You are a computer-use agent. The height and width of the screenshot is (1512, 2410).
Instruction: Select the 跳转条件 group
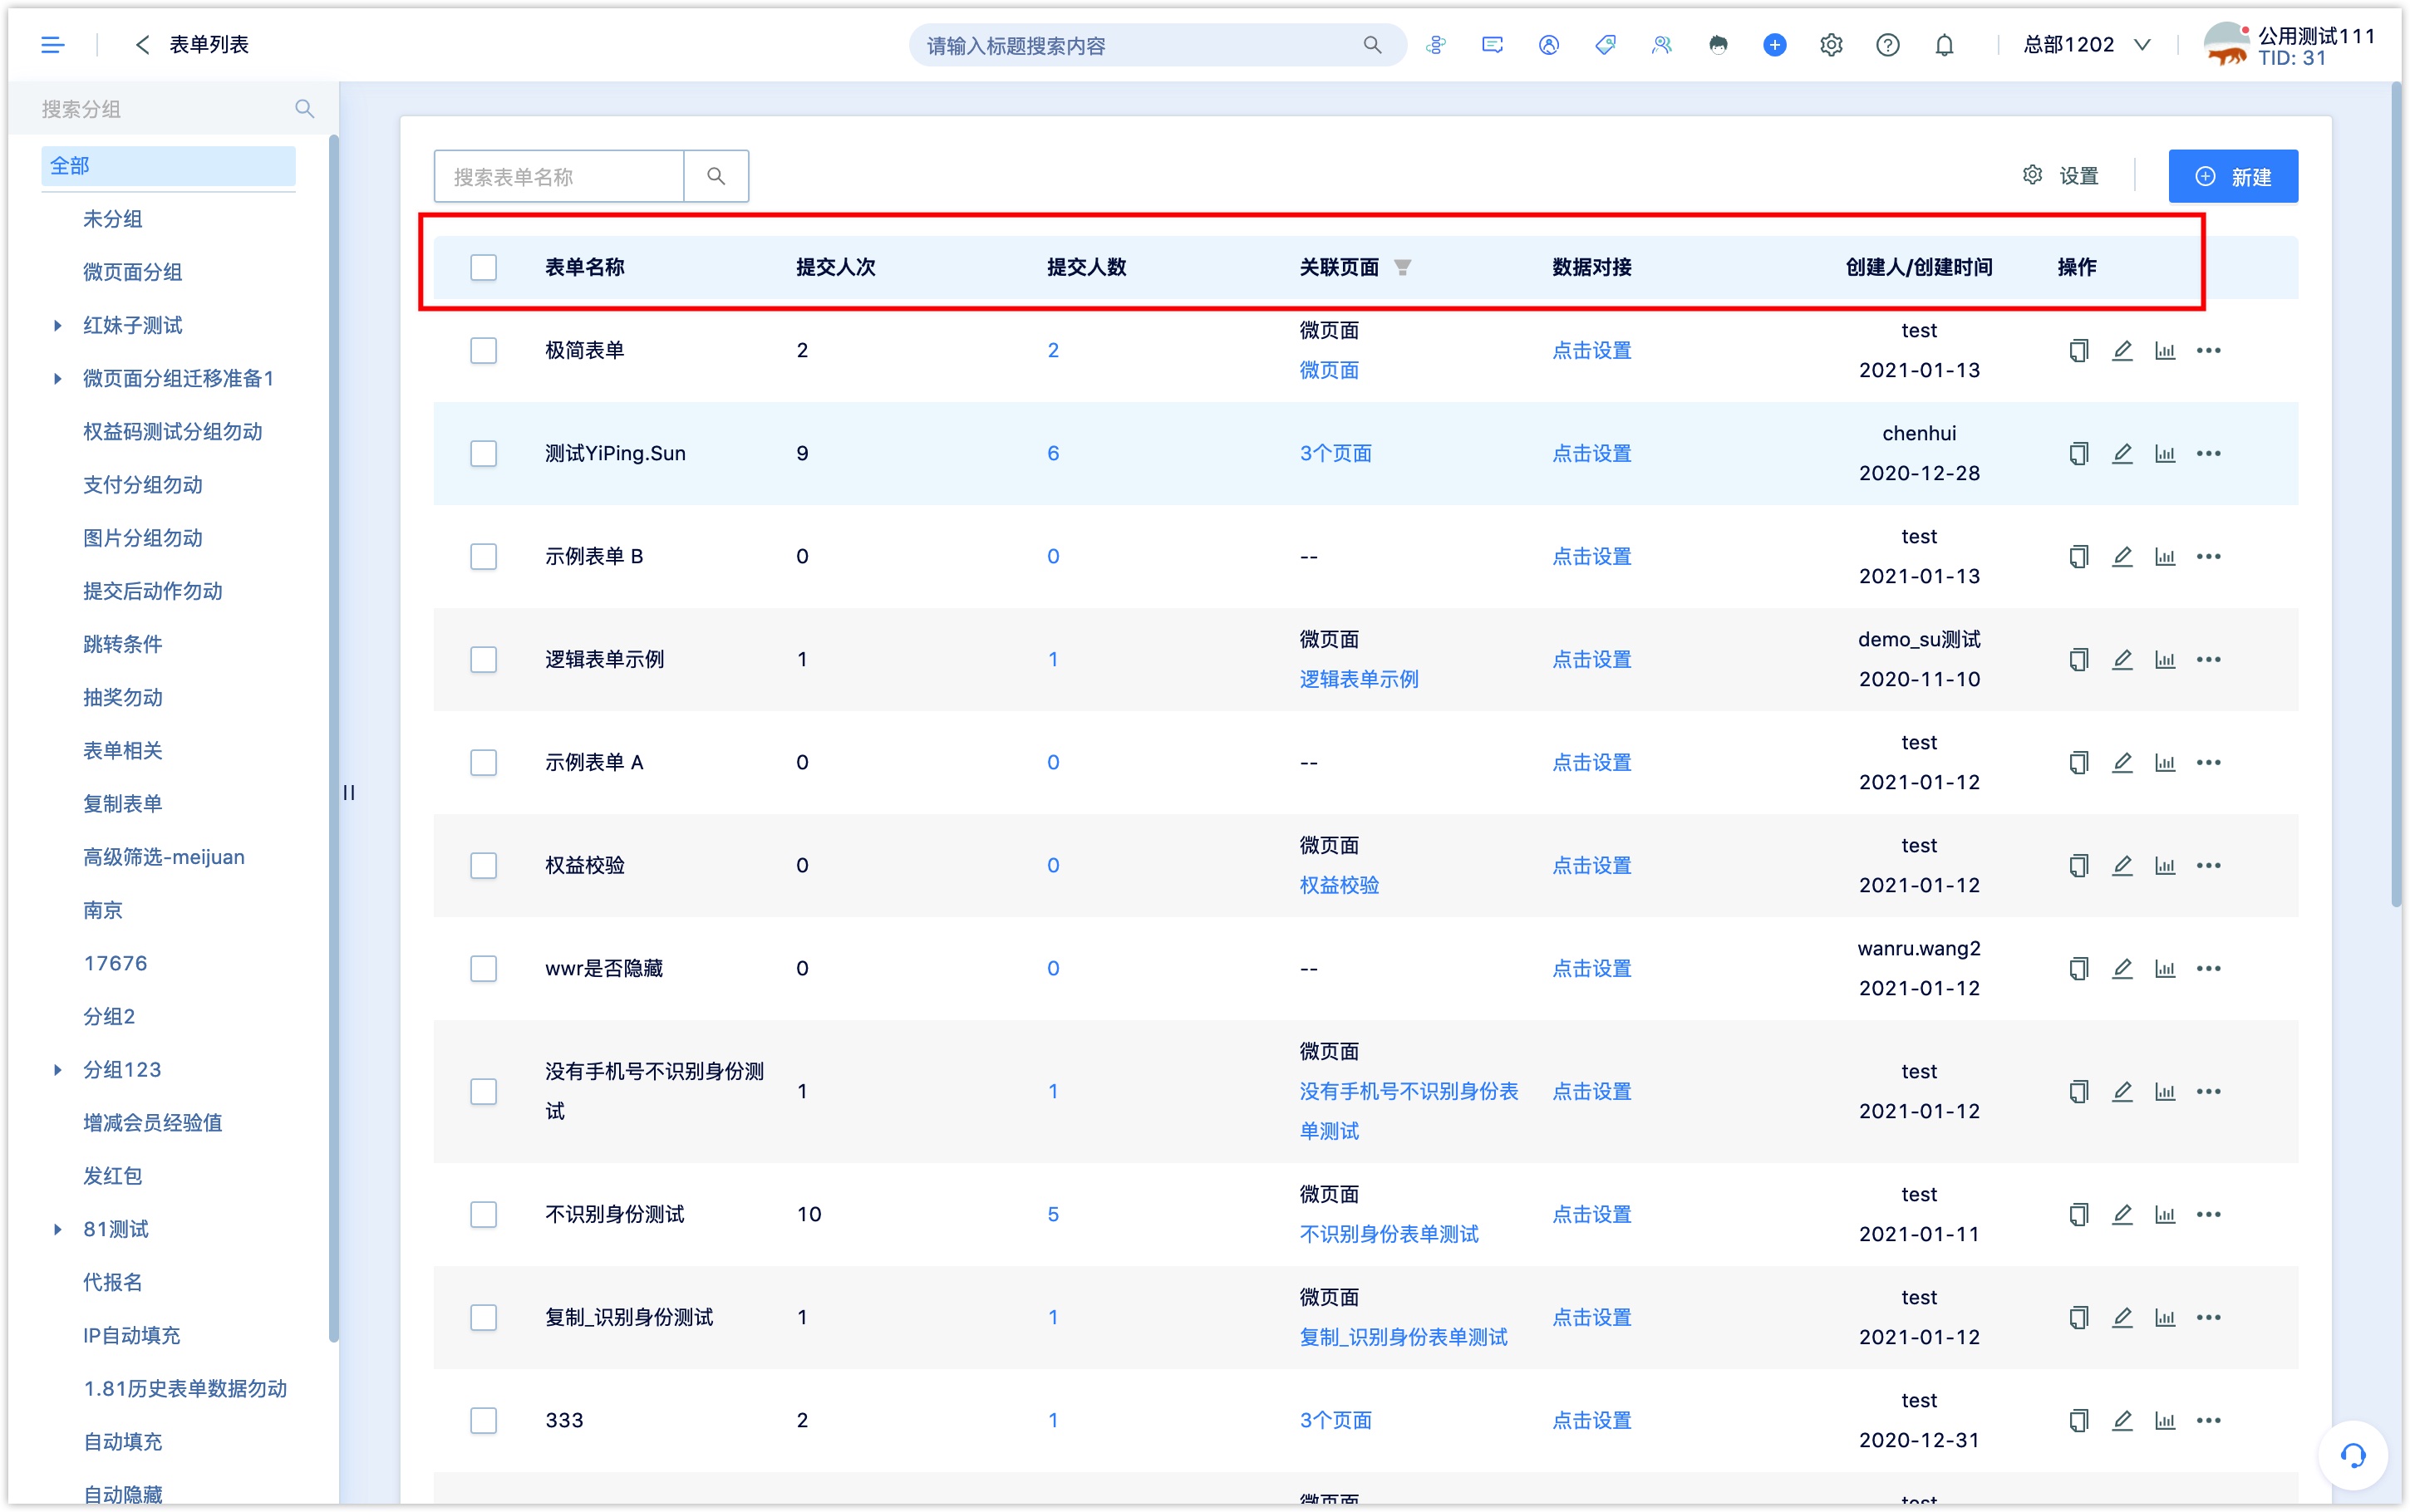(x=122, y=643)
